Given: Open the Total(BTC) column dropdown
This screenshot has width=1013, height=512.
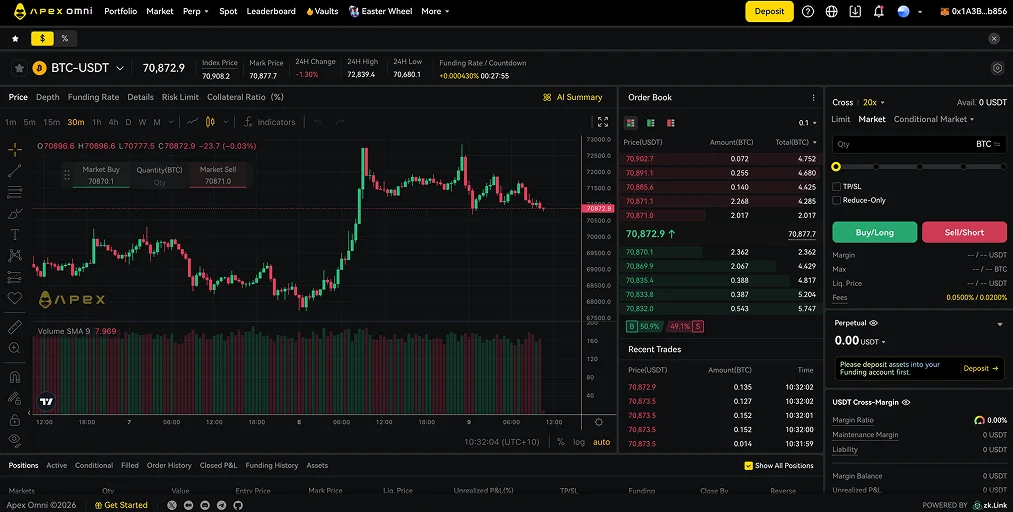Looking at the screenshot, I should [x=796, y=142].
